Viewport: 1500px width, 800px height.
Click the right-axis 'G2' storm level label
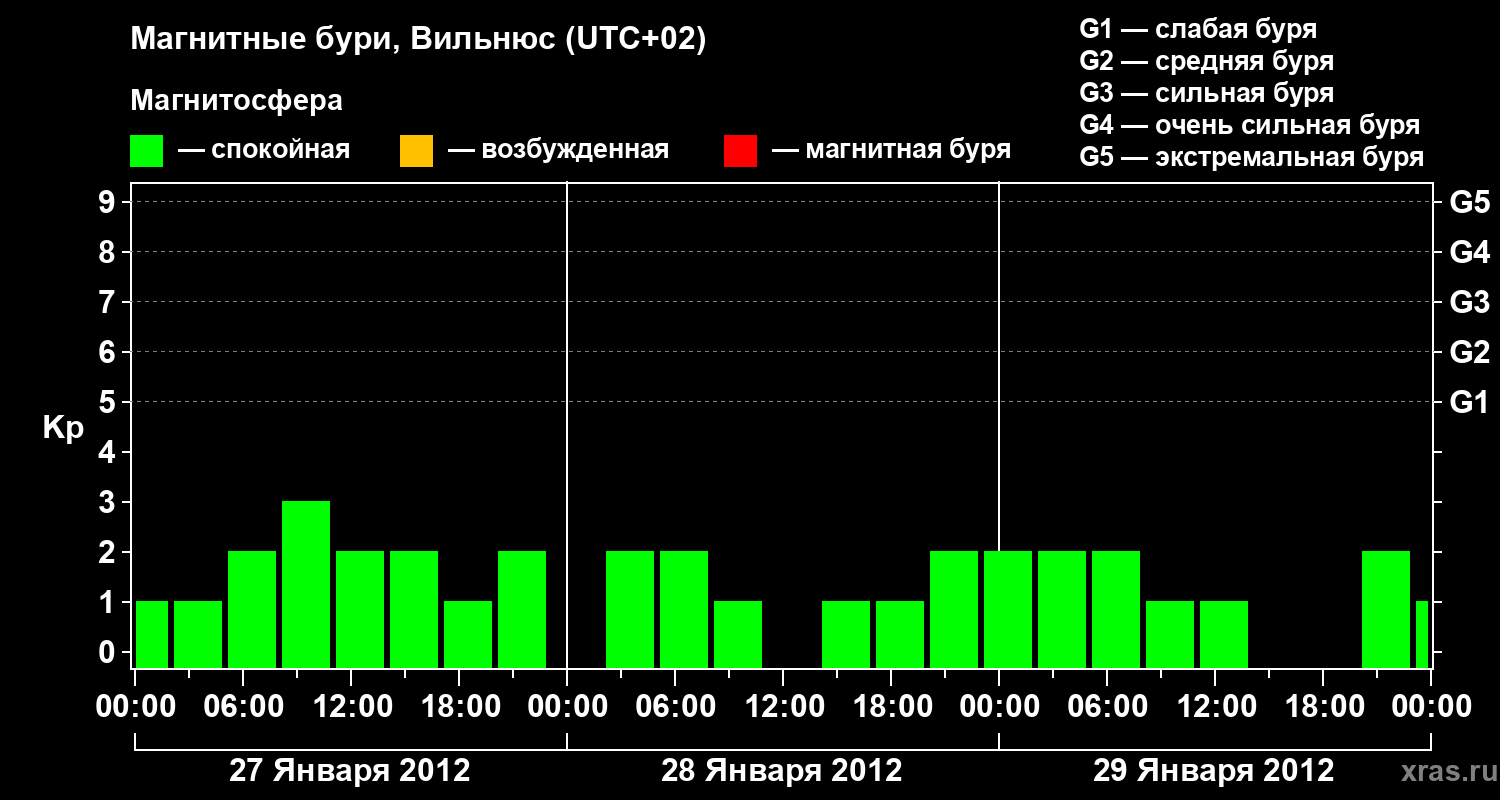point(1470,352)
